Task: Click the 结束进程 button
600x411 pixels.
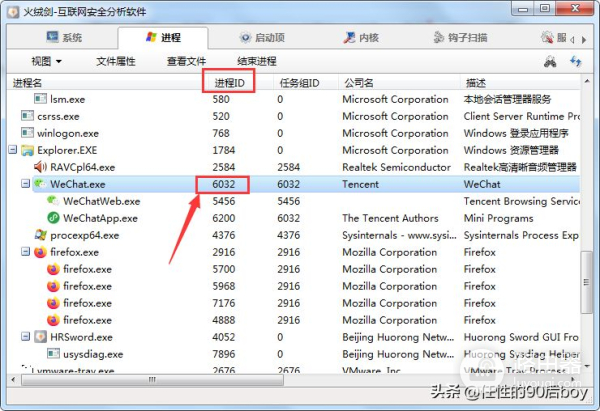Action: coord(257,61)
